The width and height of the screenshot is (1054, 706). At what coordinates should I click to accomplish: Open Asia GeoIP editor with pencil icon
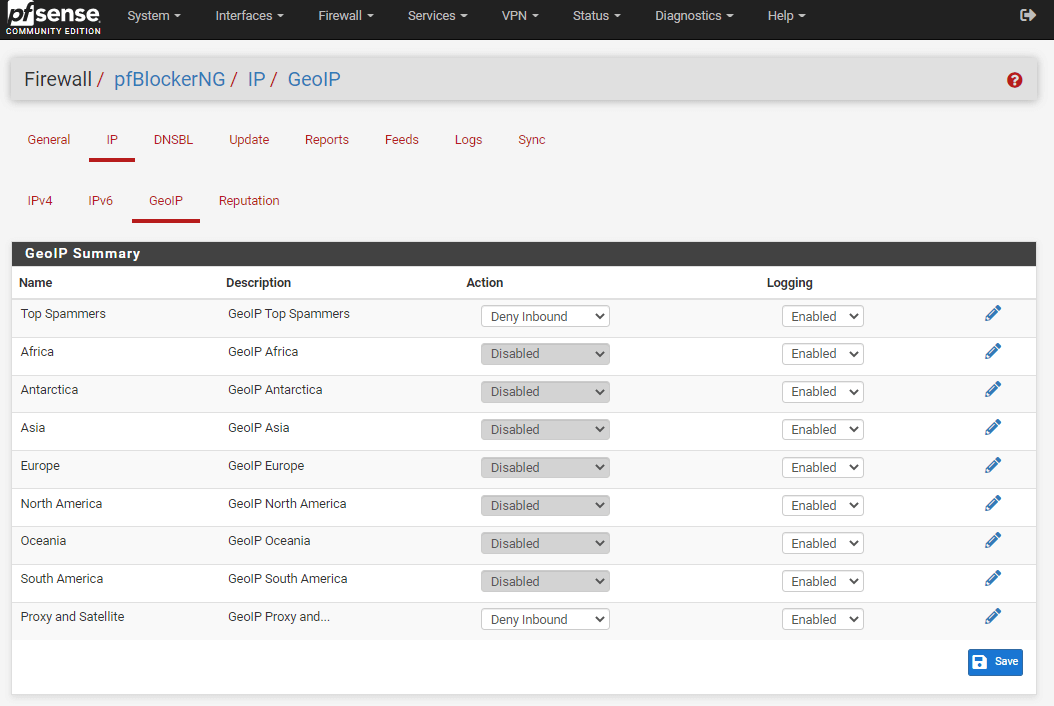click(992, 428)
